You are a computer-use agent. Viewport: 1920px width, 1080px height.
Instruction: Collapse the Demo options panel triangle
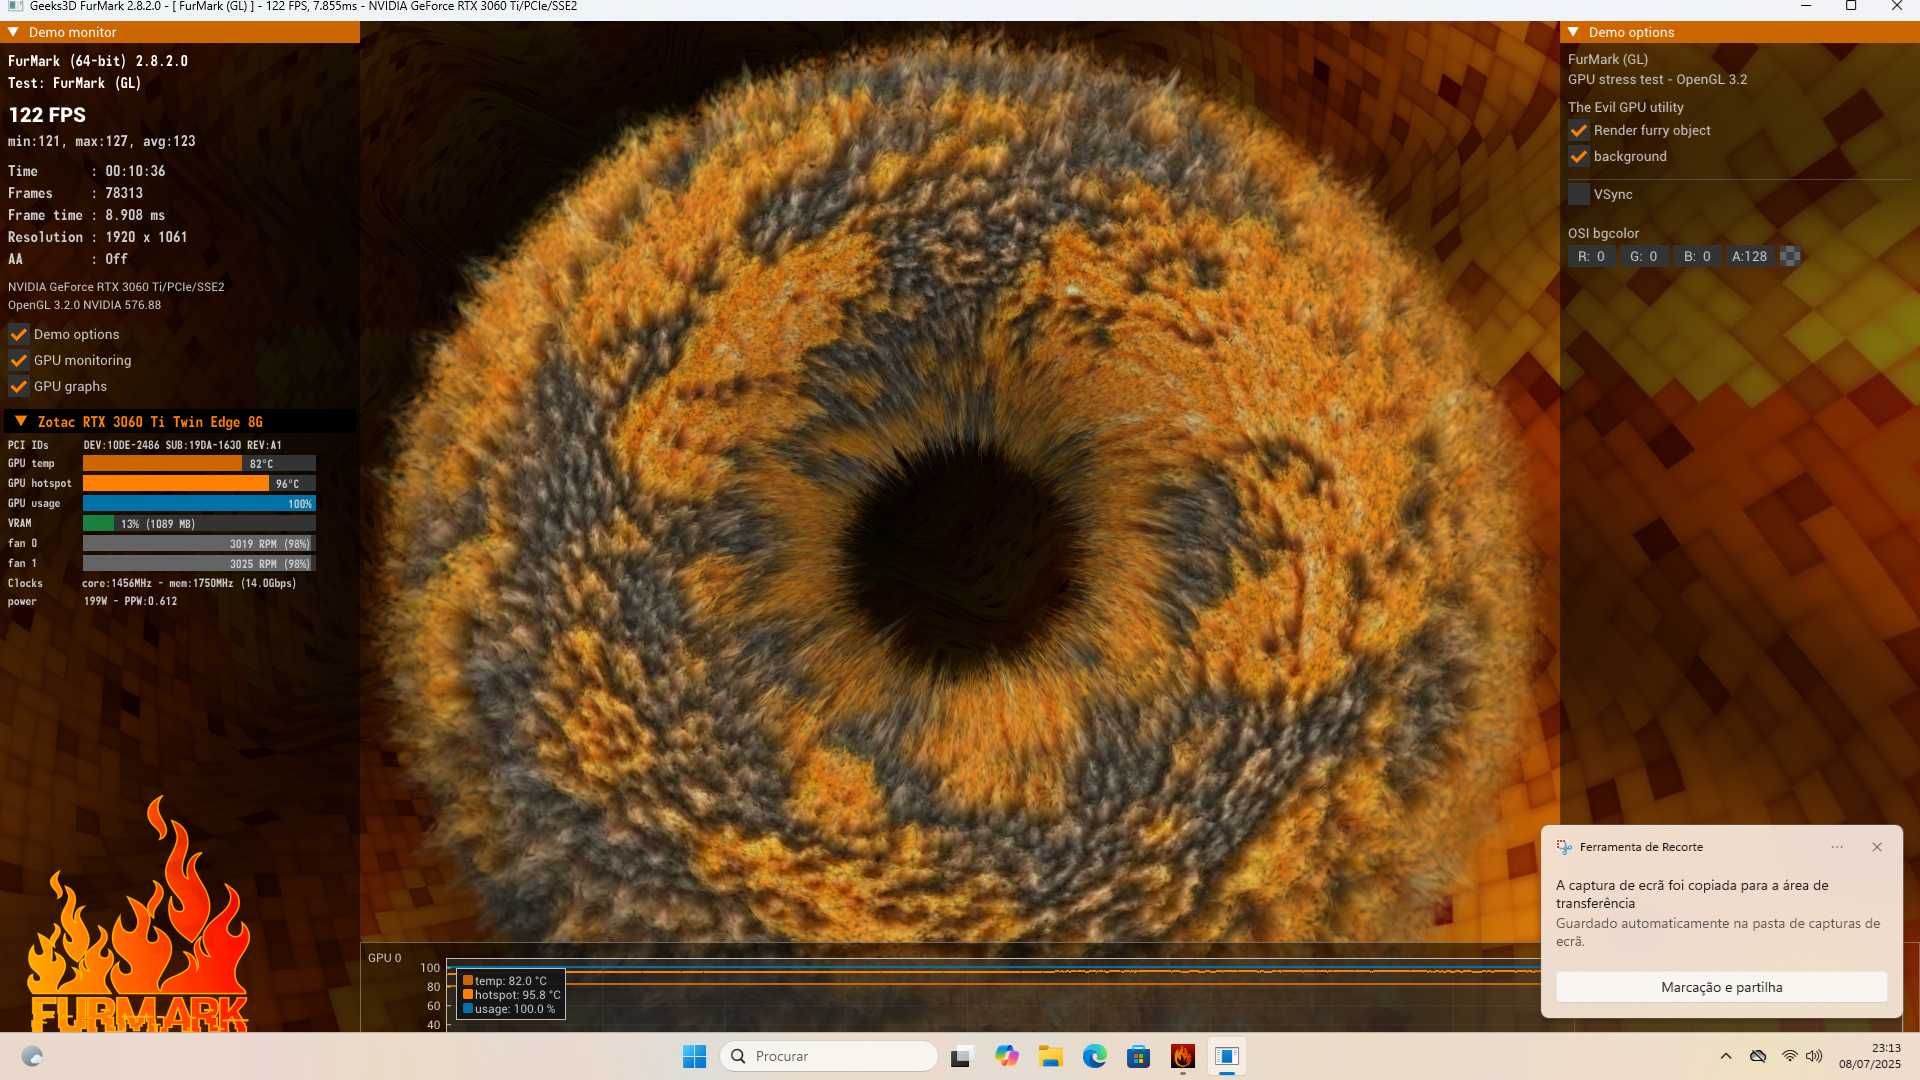(1573, 32)
